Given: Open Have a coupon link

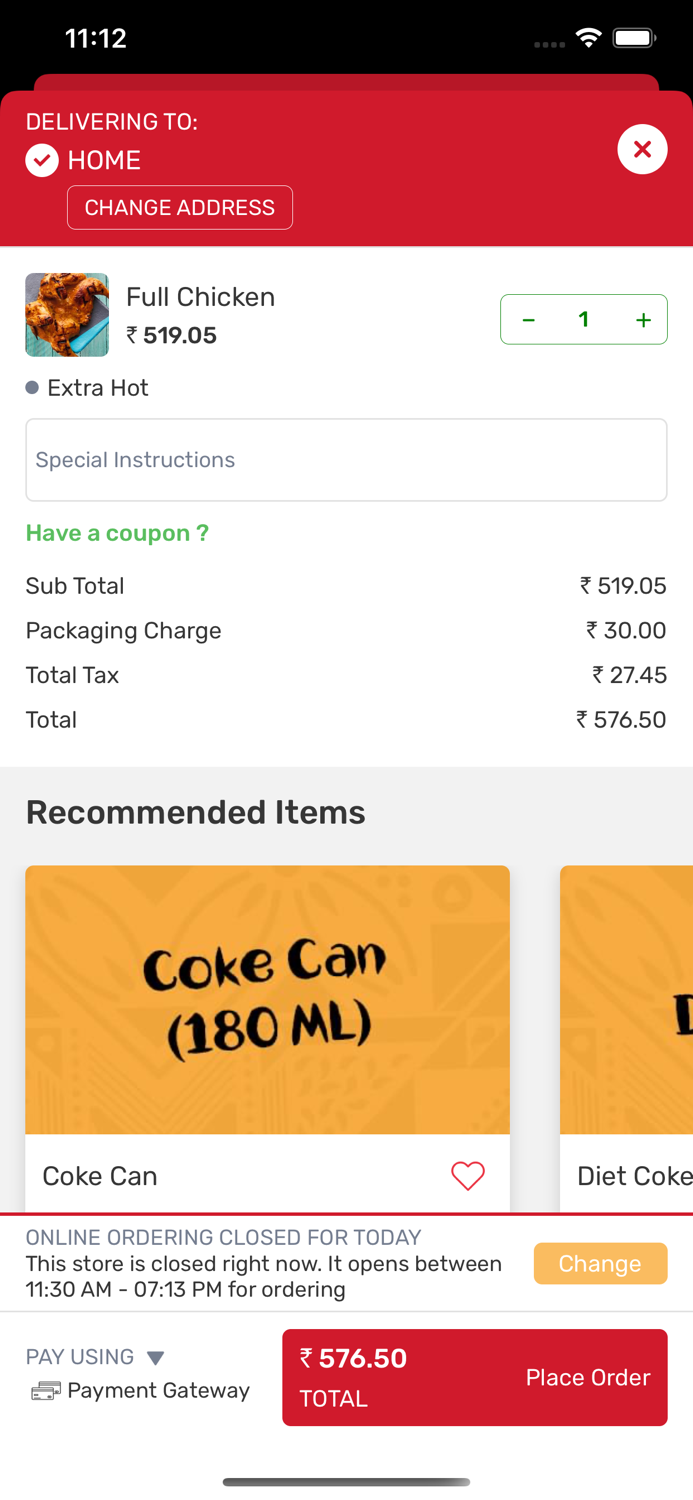Looking at the screenshot, I should [x=117, y=533].
